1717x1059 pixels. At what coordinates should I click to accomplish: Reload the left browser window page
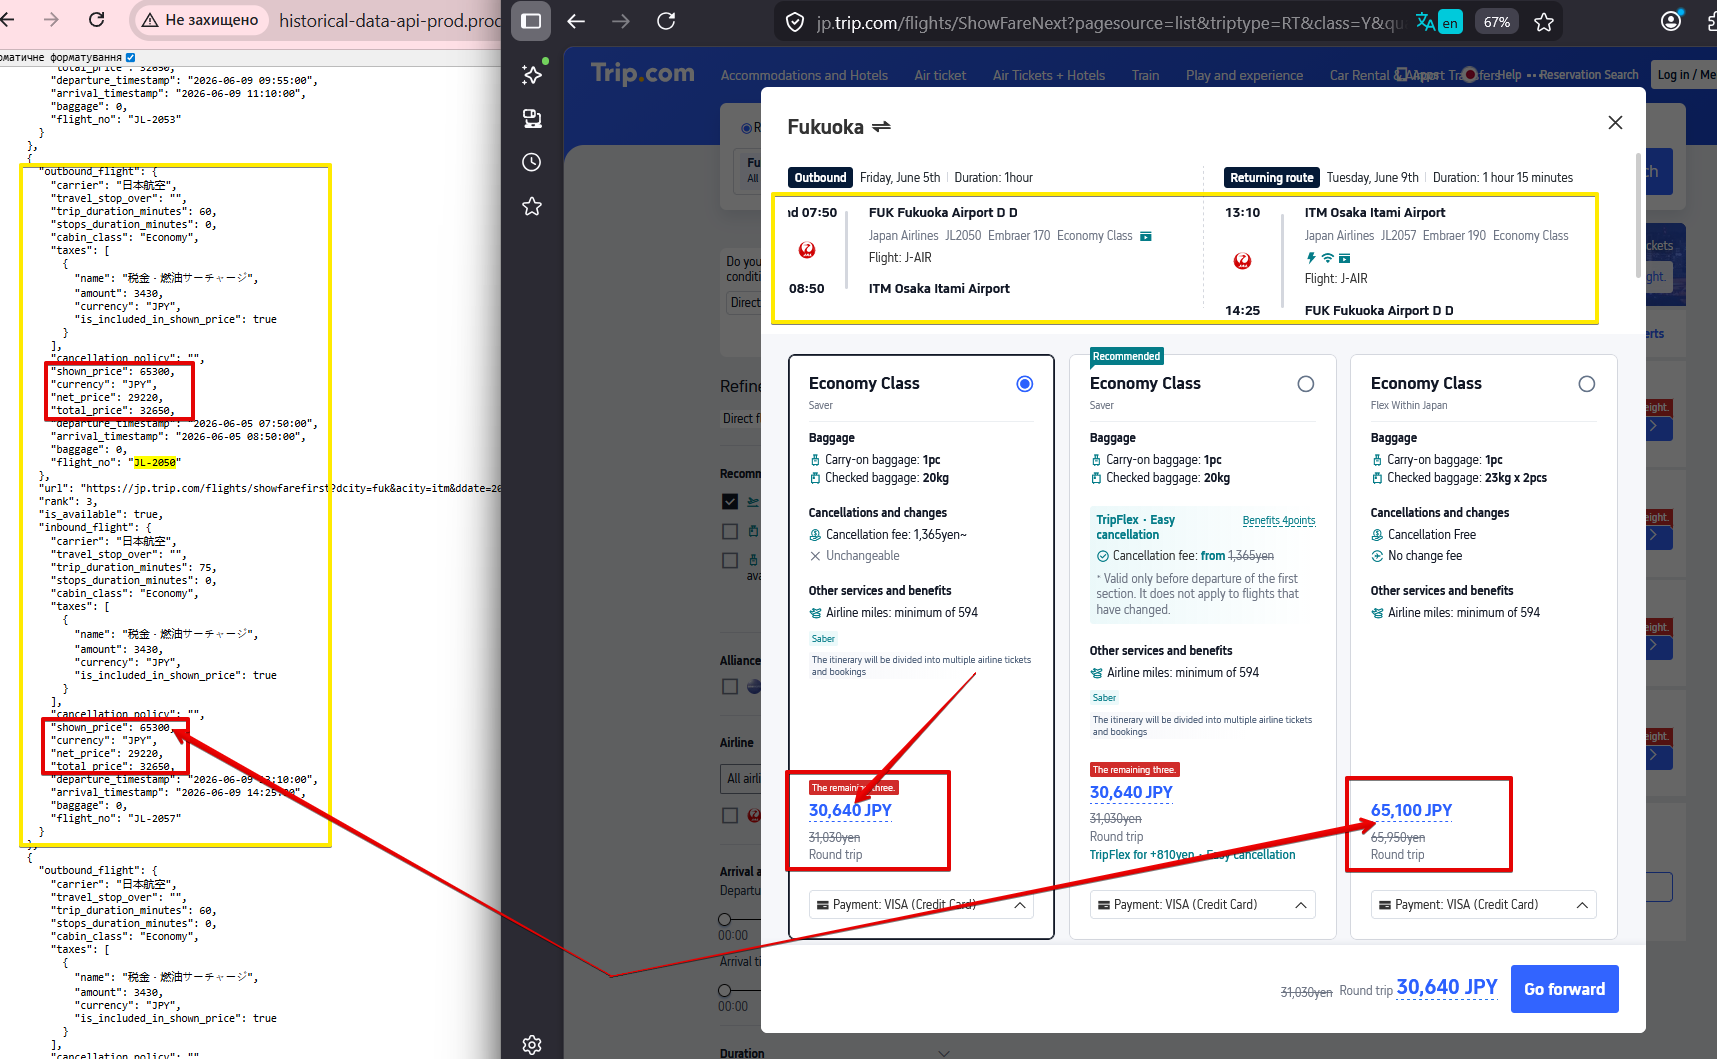[x=97, y=20]
